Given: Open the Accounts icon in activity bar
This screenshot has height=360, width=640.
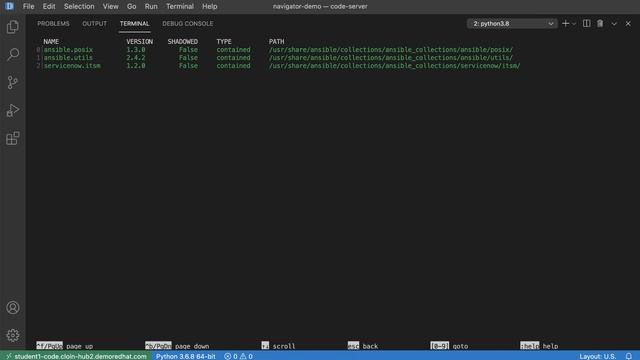Looking at the screenshot, I should pos(13,307).
